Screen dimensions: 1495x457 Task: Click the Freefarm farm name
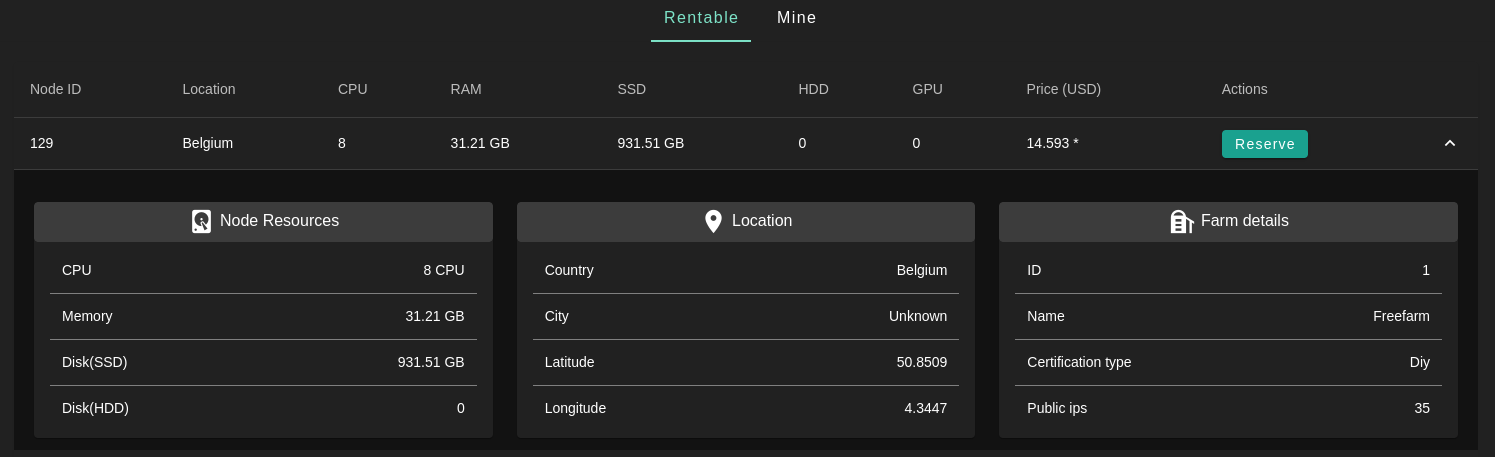click(1401, 316)
